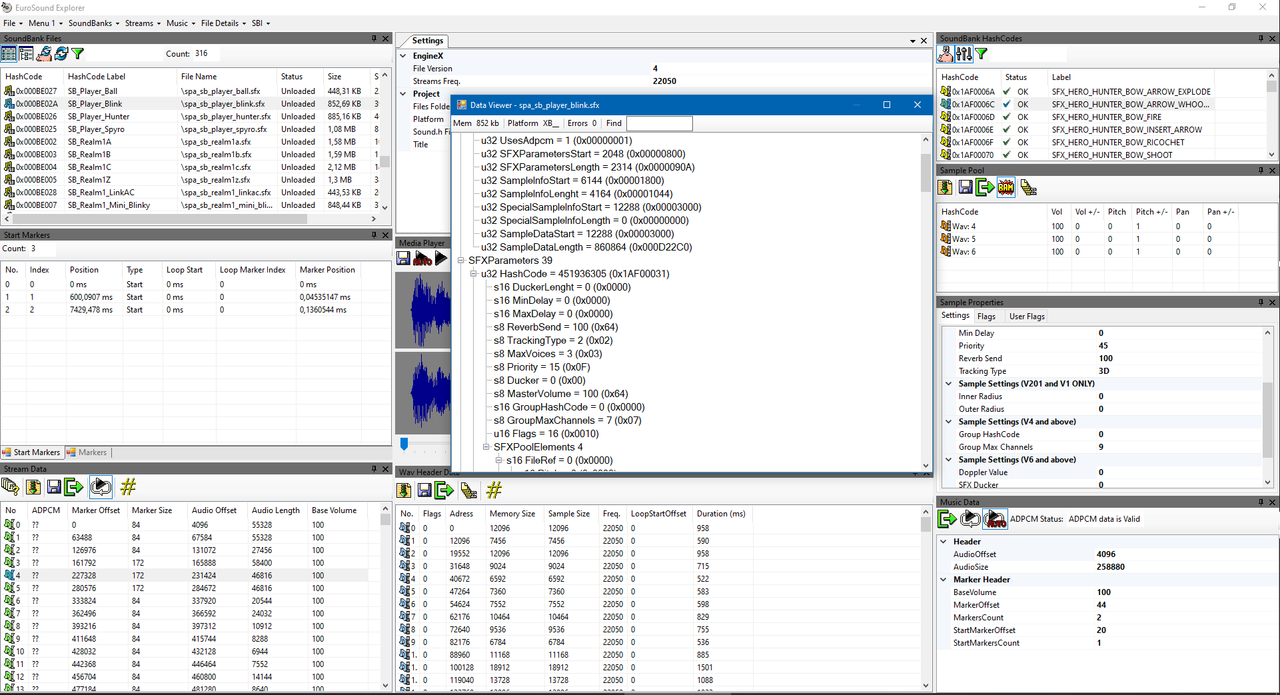The height and width of the screenshot is (695, 1280).
Task: Pin the Sample Pool panel
Action: 1261,170
